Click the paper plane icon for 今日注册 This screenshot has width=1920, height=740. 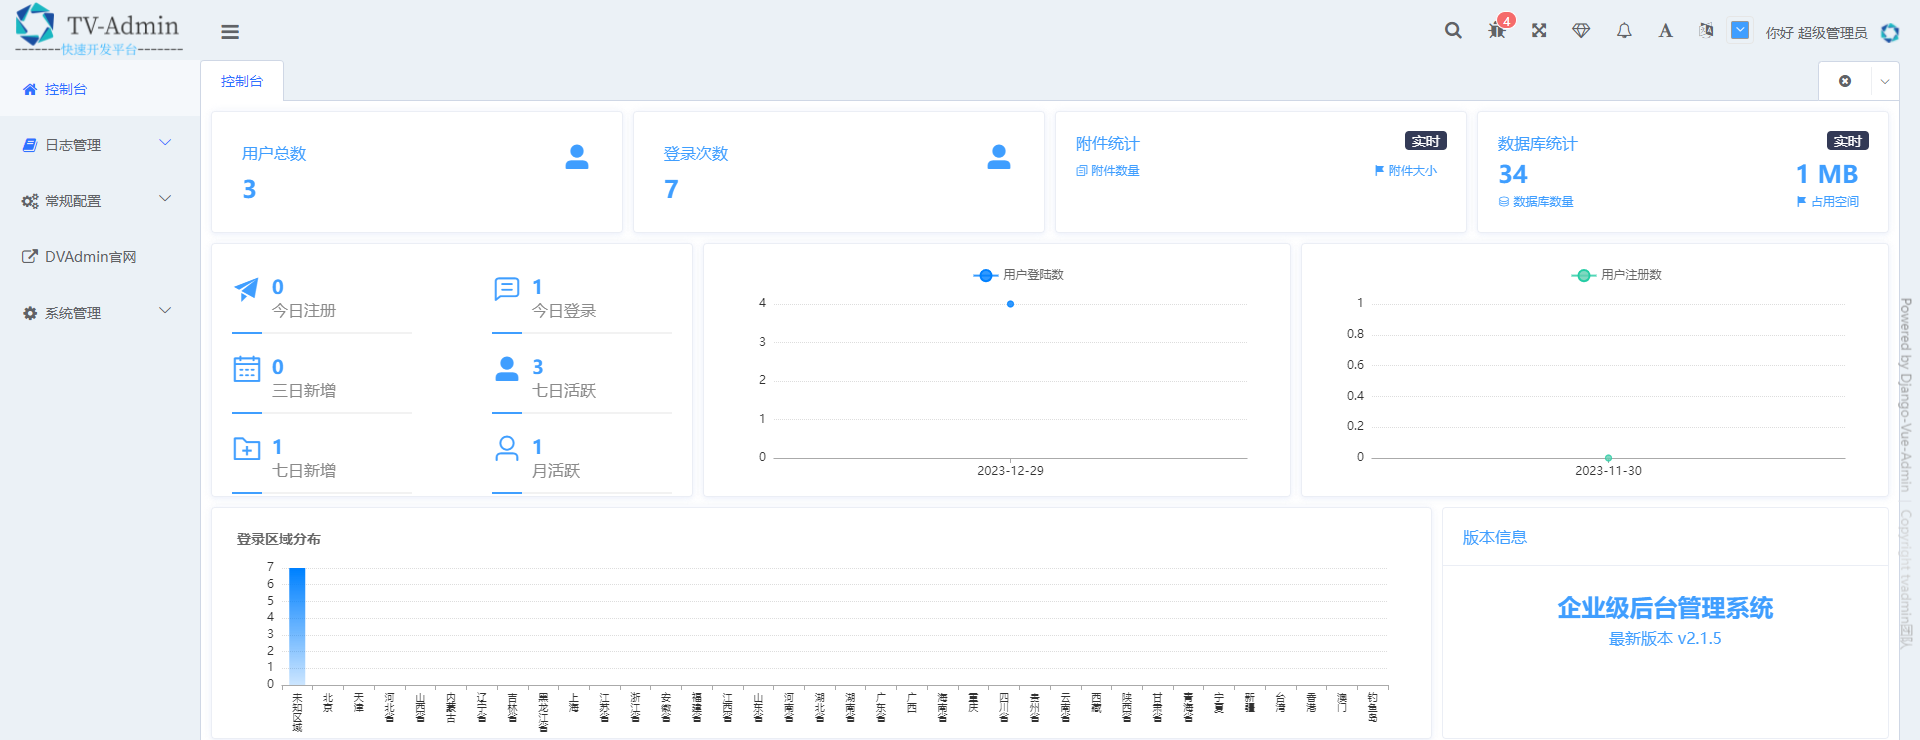246,290
